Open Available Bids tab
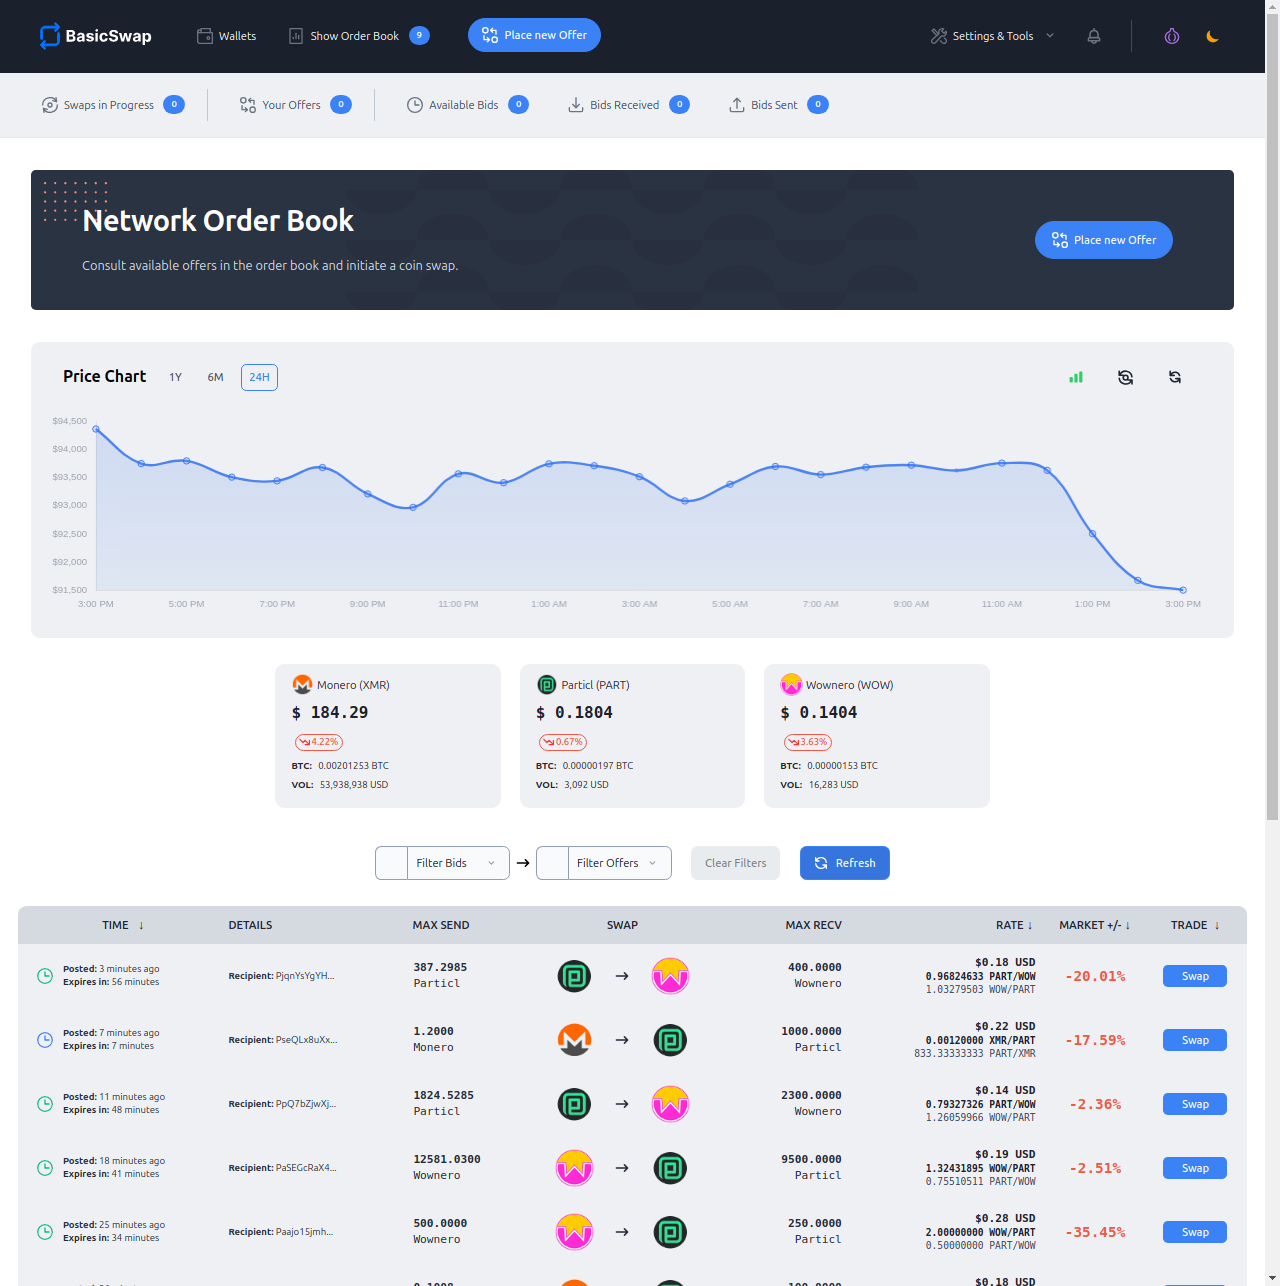 pos(468,105)
